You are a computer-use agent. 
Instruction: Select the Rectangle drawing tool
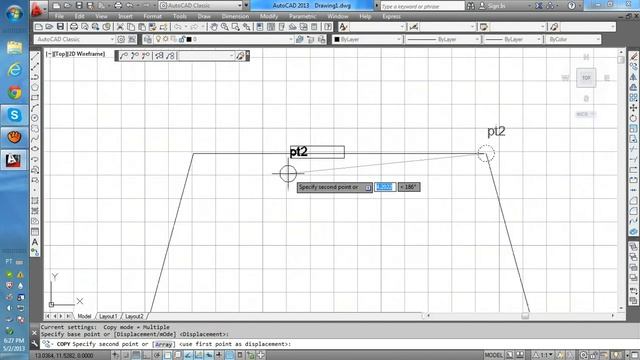[35, 98]
